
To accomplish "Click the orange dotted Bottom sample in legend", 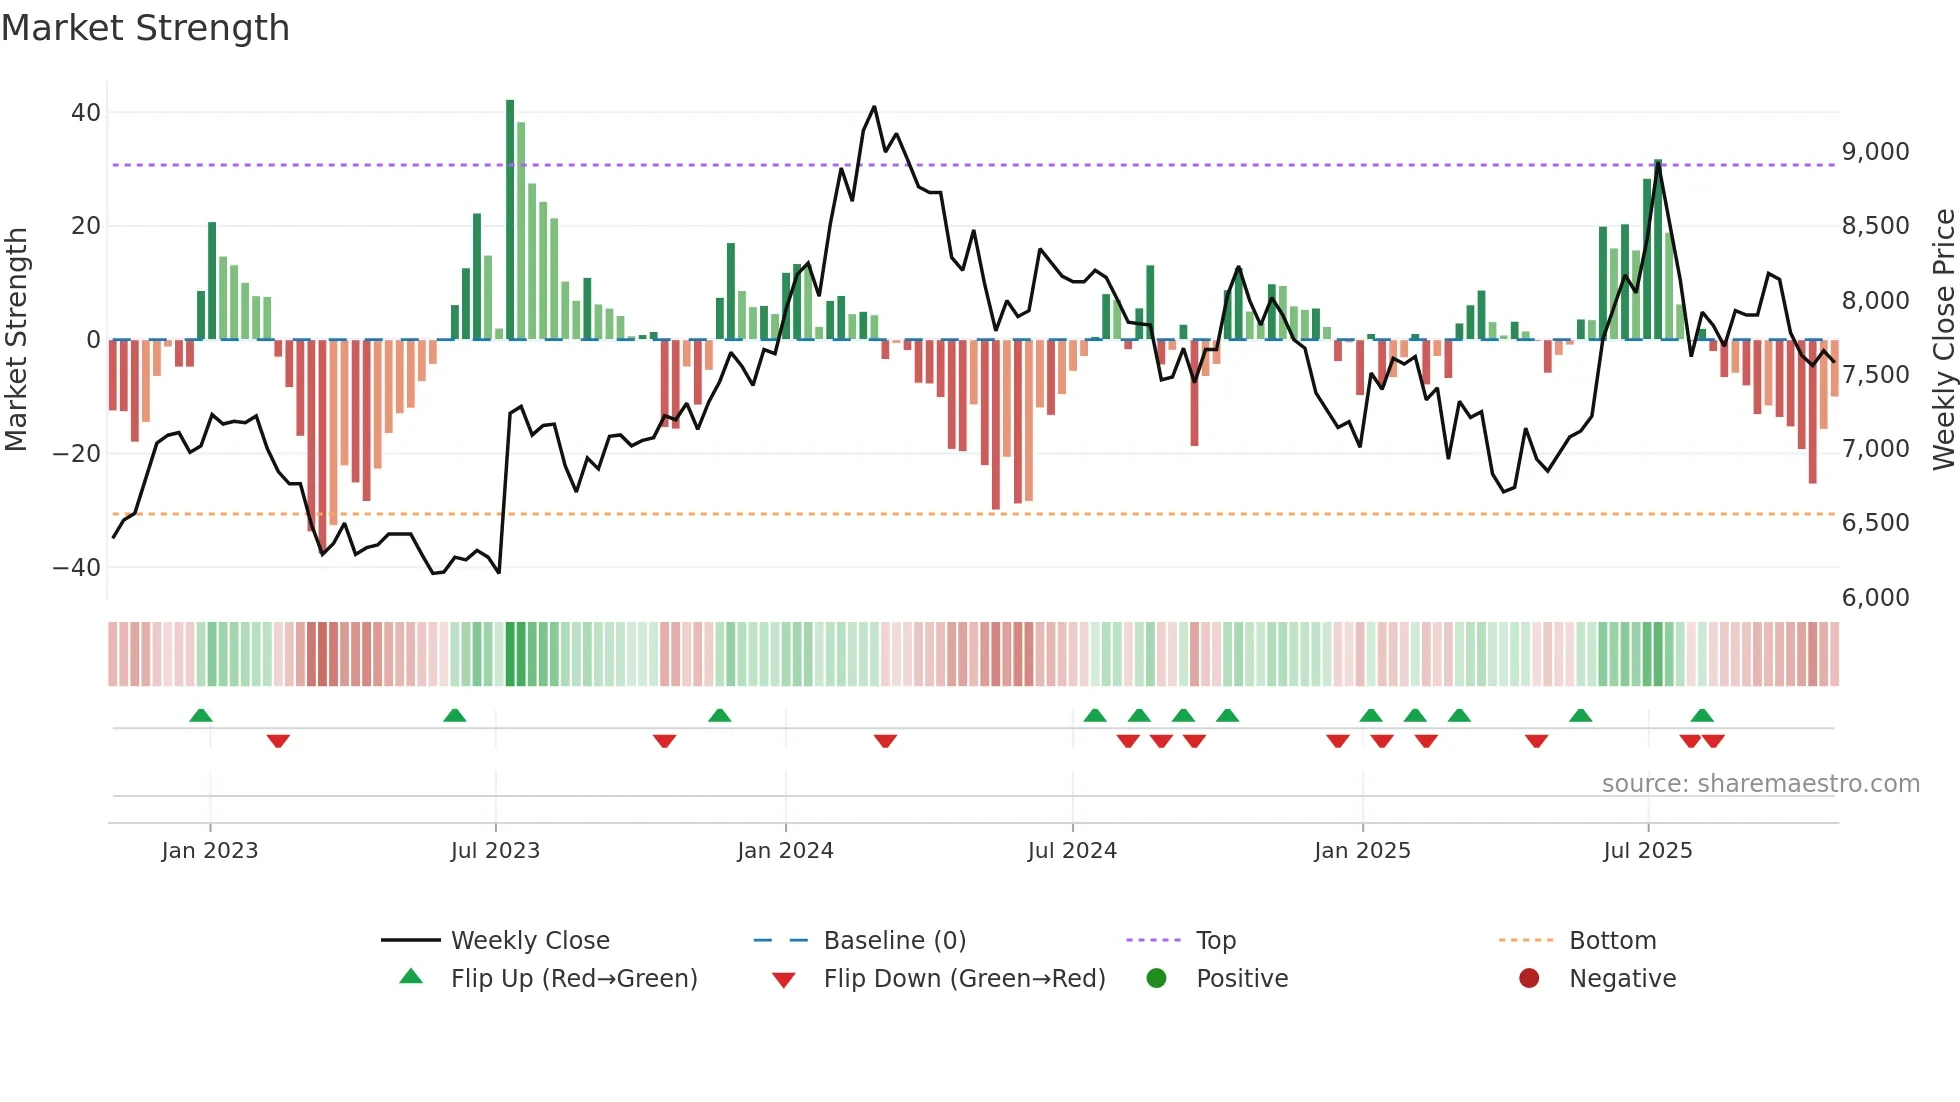I will pos(1526,940).
